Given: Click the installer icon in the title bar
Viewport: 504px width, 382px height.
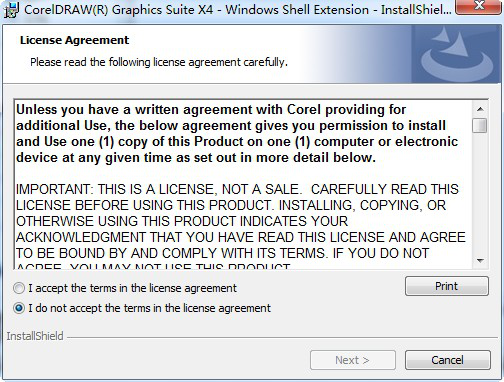Looking at the screenshot, I should point(11,10).
